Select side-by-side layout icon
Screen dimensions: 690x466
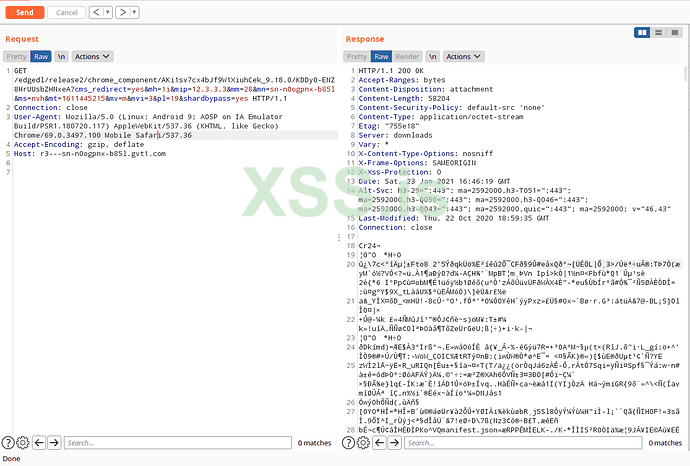coord(642,33)
